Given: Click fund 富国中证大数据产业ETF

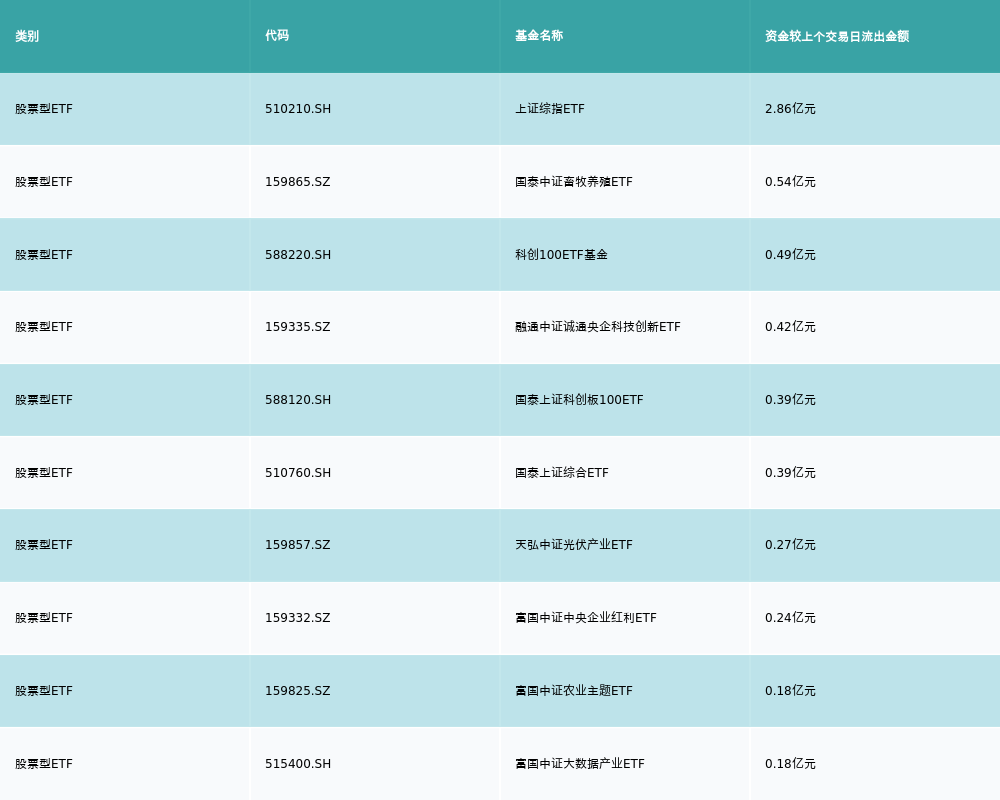Looking at the screenshot, I should 580,764.
